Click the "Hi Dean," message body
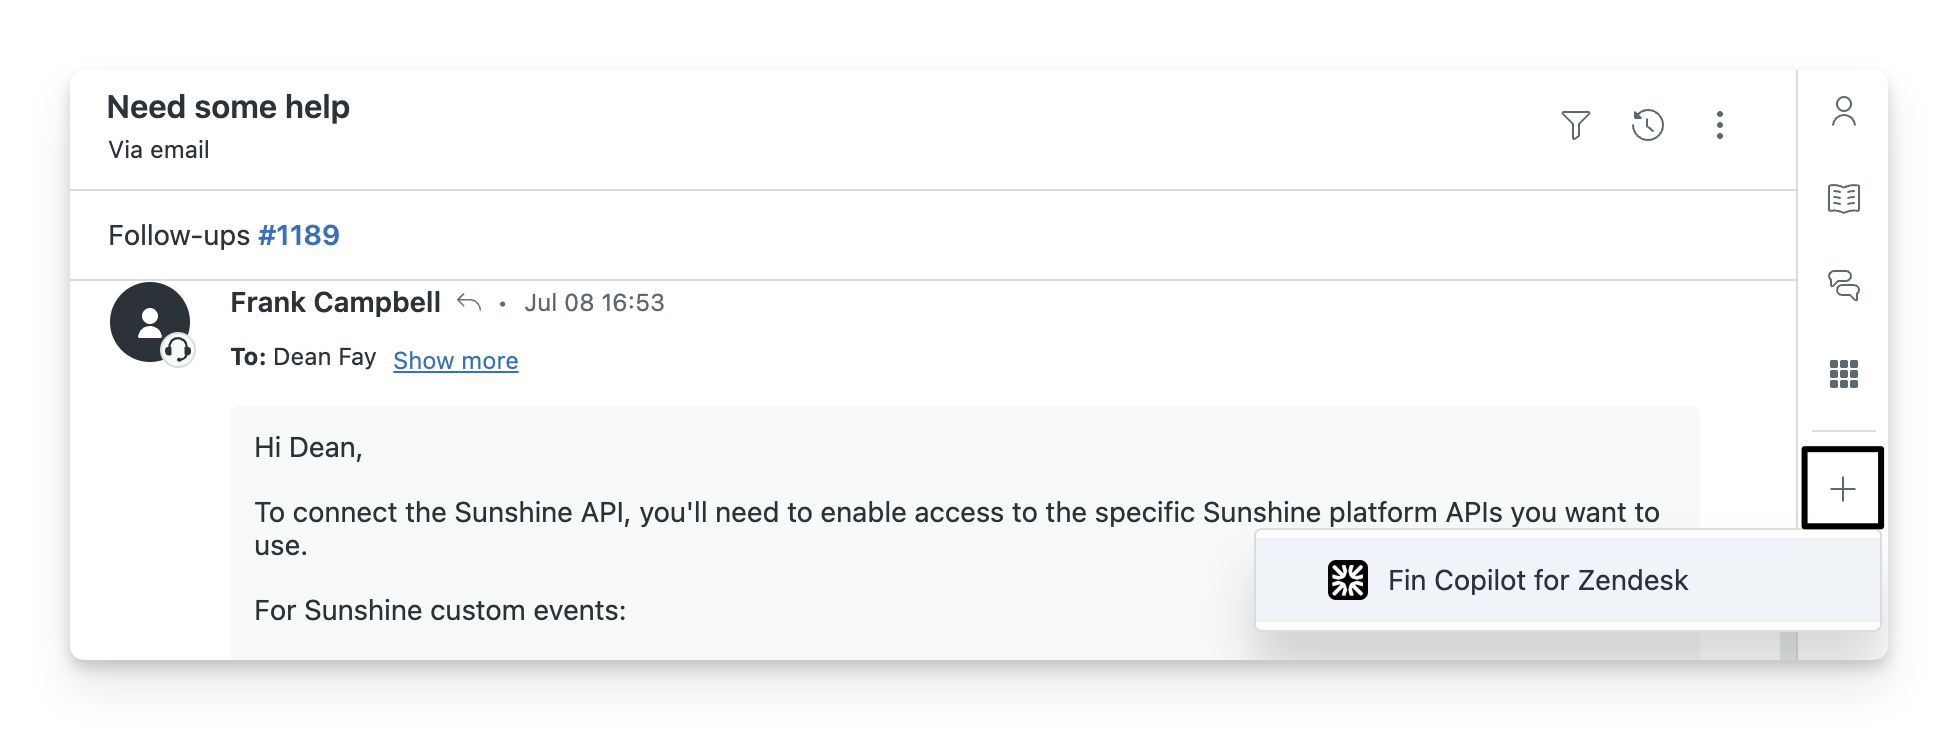1958x730 pixels. (x=308, y=447)
